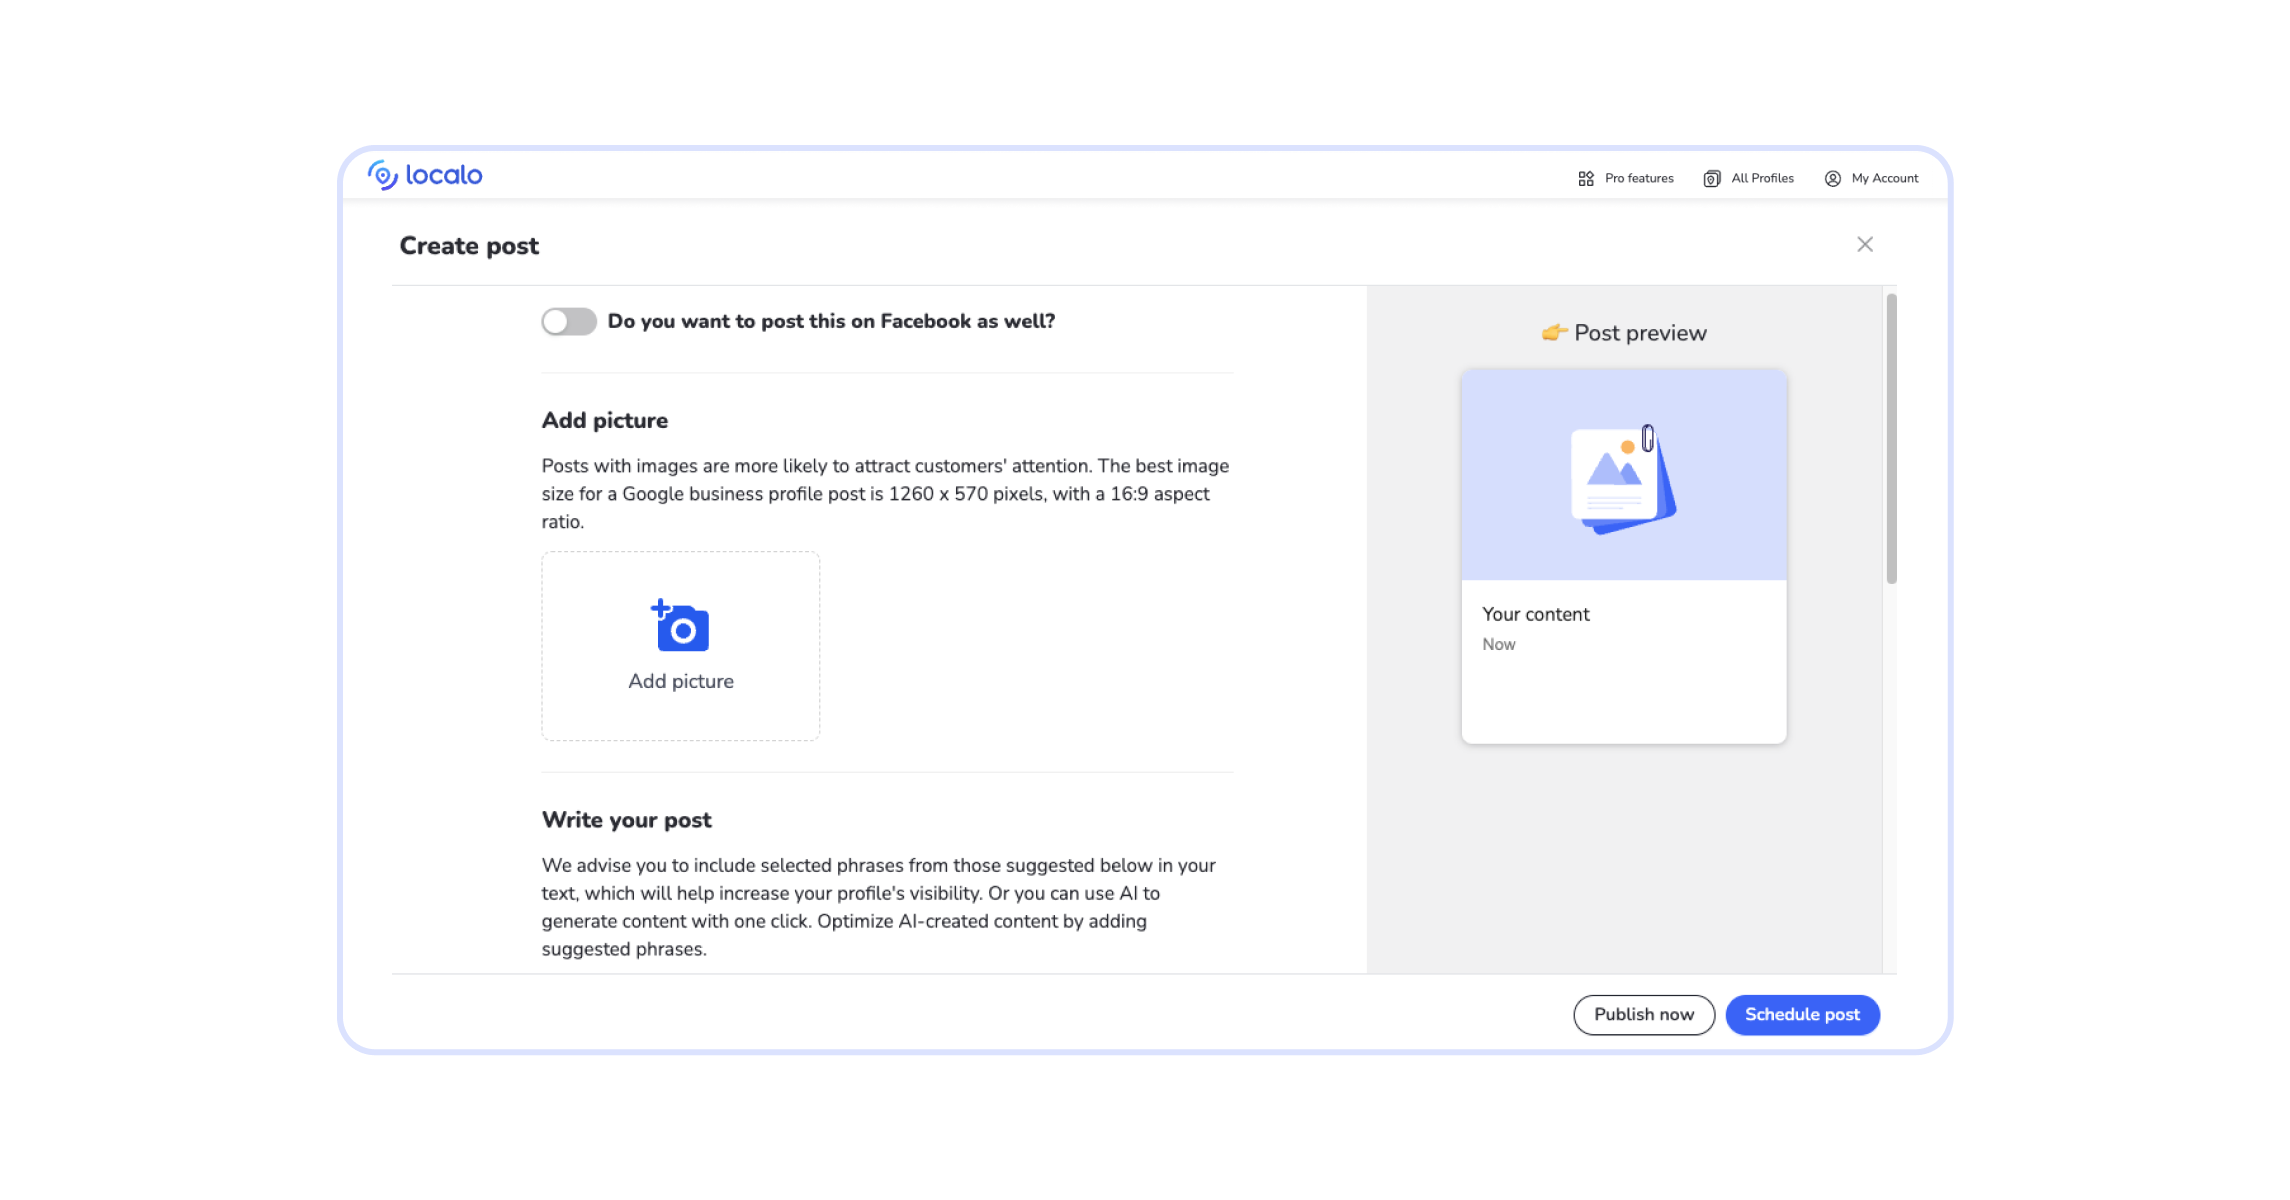Click the 'Your content' text in preview card
The width and height of the screenshot is (2290, 1200).
coord(1535,615)
